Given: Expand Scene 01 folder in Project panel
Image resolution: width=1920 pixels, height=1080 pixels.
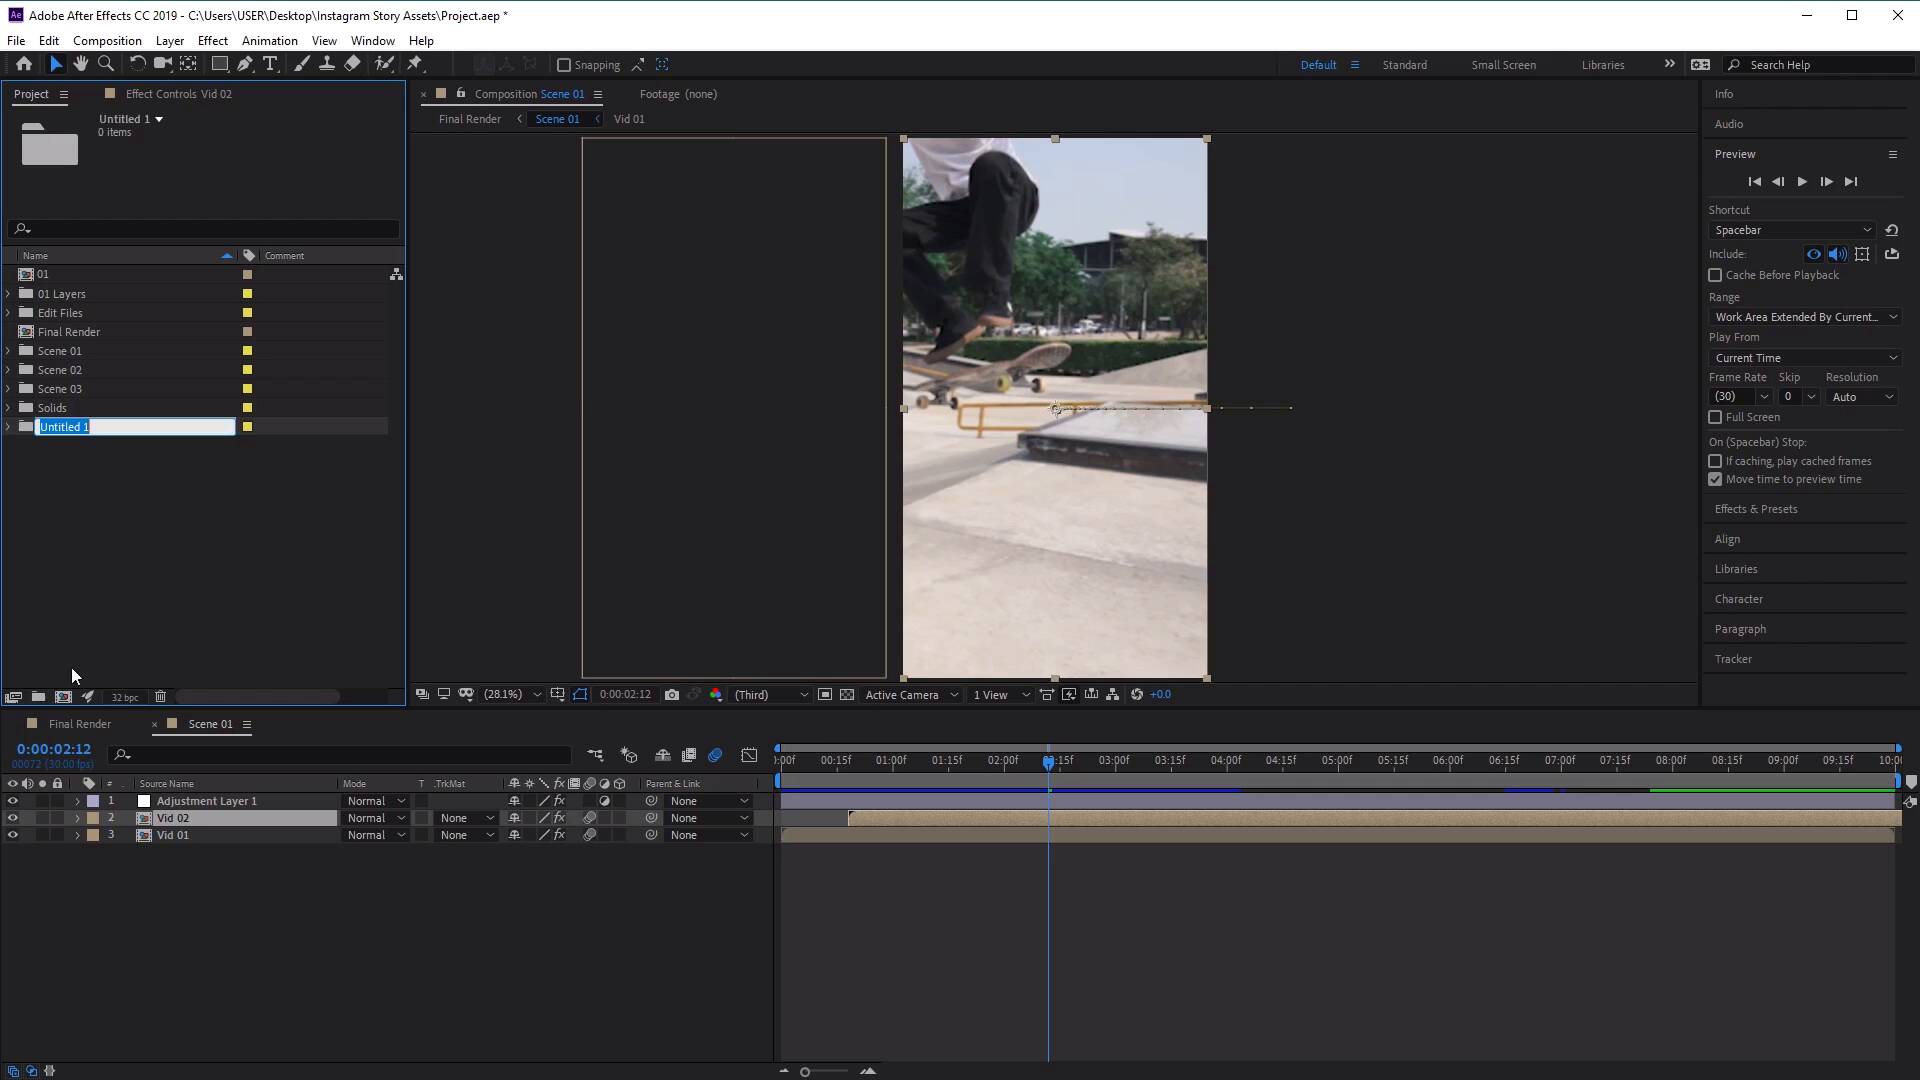Looking at the screenshot, I should coord(9,351).
